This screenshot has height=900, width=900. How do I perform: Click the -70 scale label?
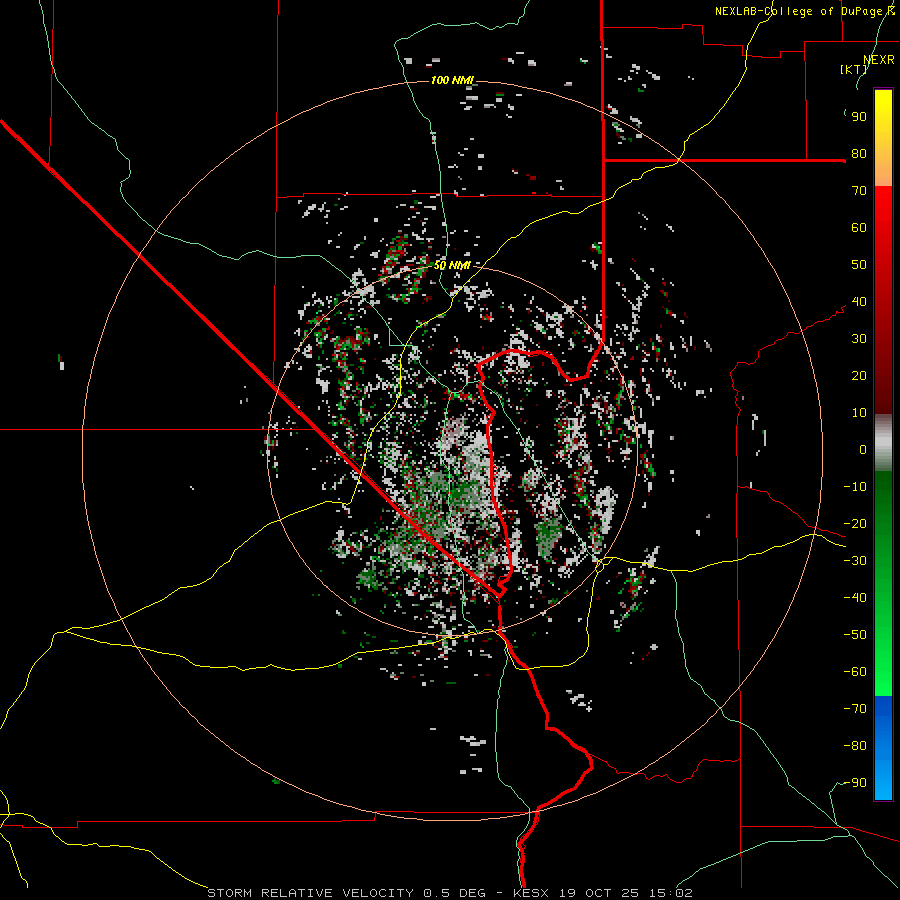pyautogui.click(x=855, y=709)
